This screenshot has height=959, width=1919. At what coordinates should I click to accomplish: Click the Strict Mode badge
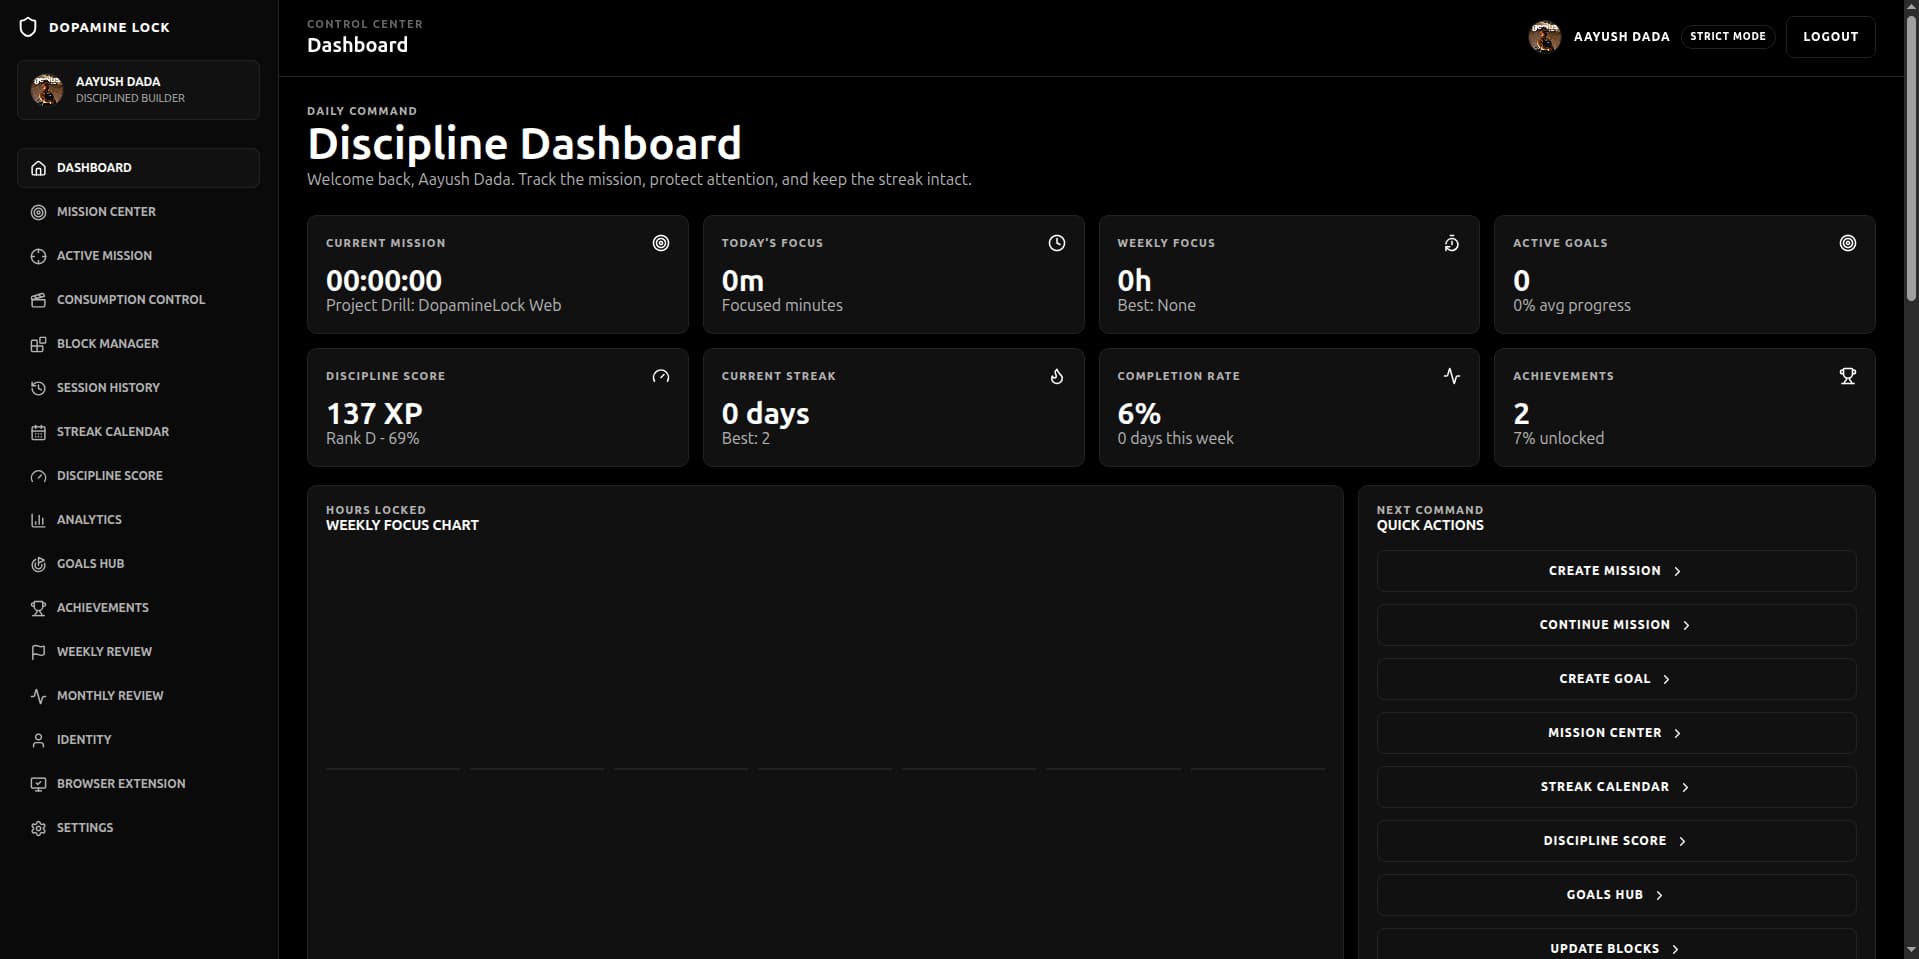click(1728, 36)
